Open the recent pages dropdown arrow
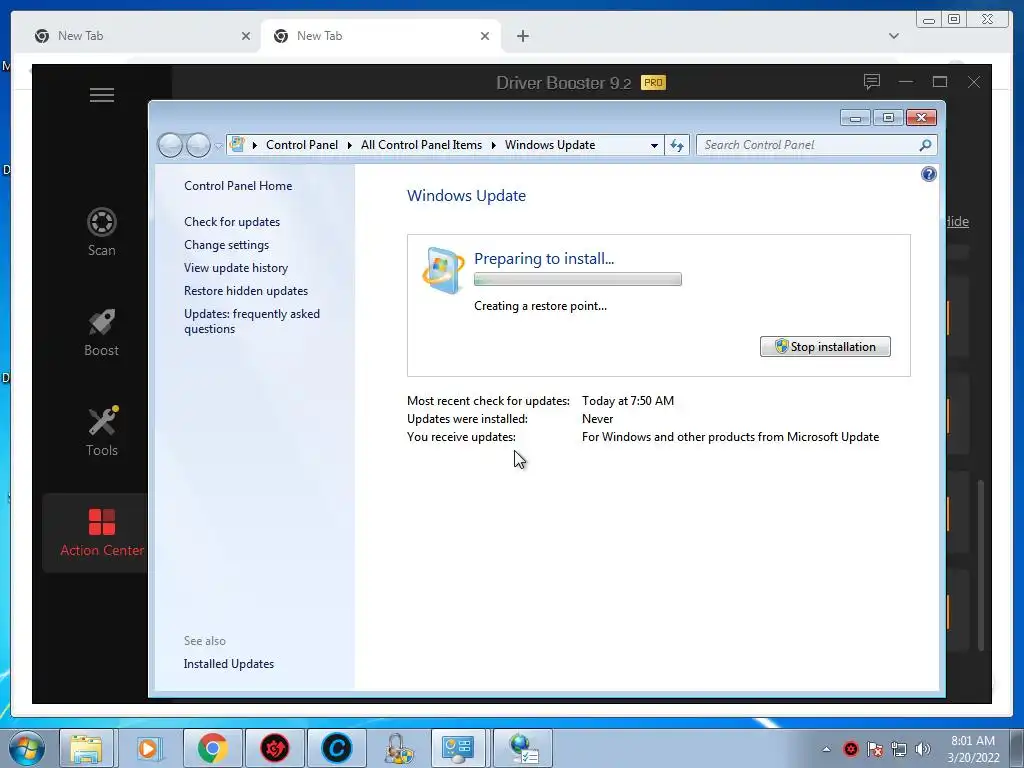Image resolution: width=1024 pixels, height=768 pixels. click(218, 146)
